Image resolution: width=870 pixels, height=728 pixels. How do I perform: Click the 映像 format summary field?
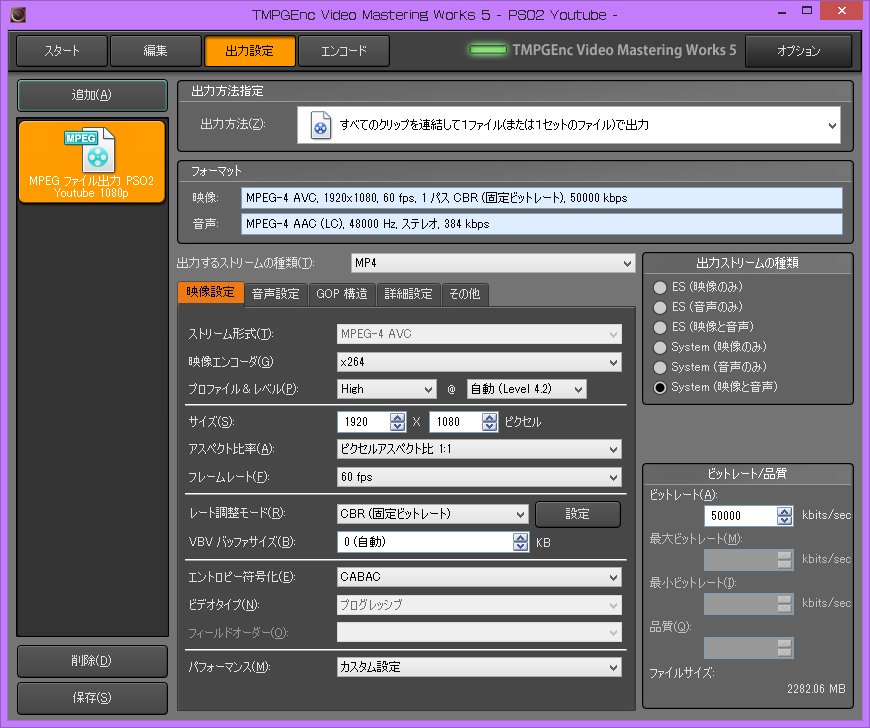click(x=542, y=198)
